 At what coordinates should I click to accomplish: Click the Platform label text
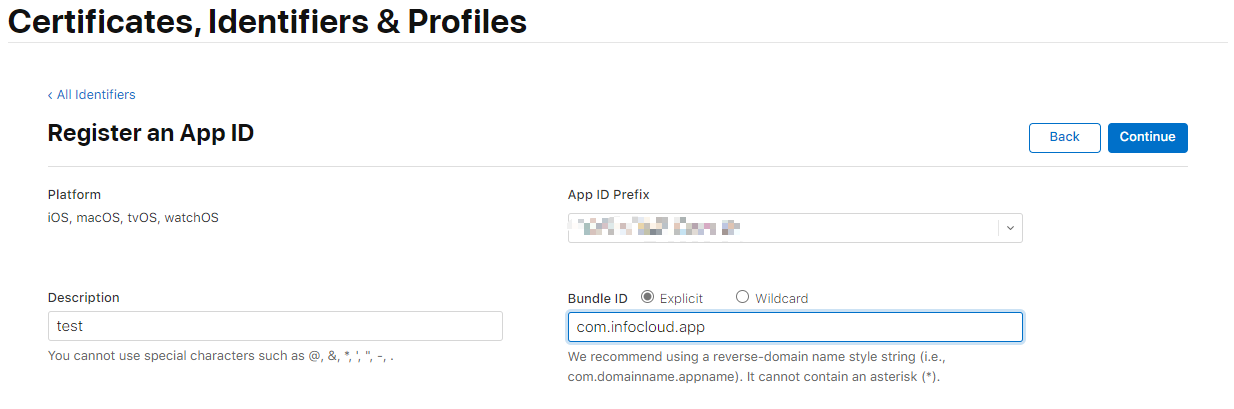tap(75, 195)
